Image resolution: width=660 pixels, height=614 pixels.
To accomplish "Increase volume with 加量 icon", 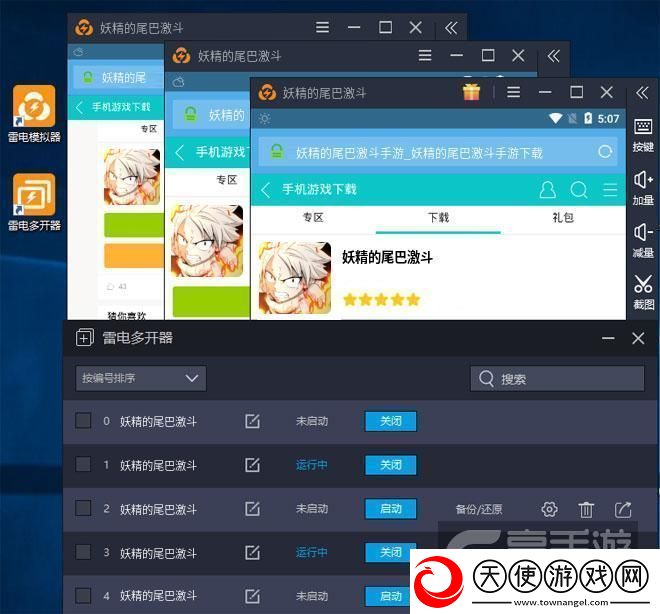I will [643, 188].
